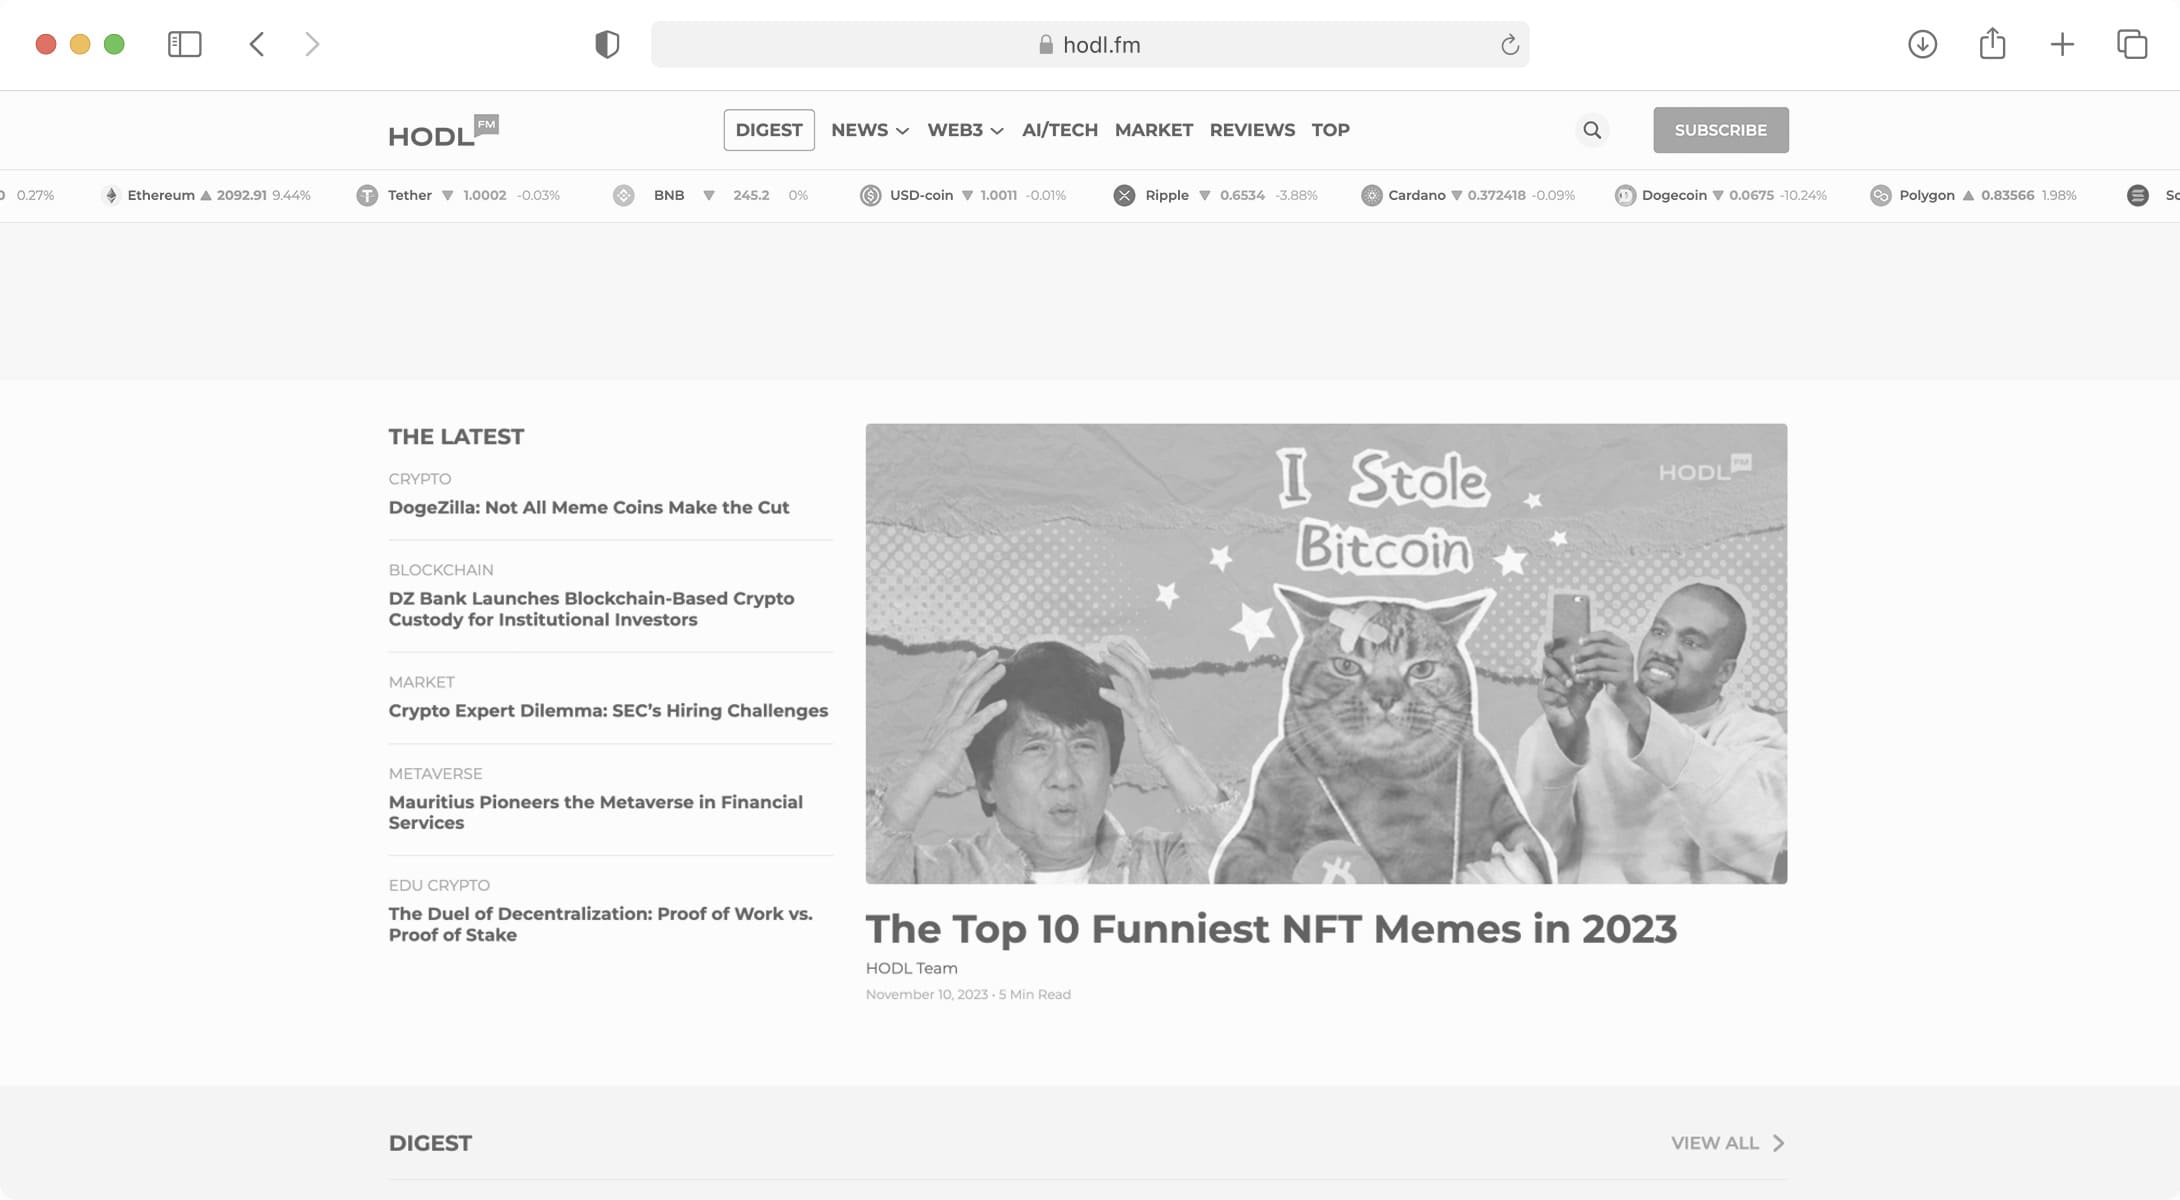
Task: Click the address bar lock icon
Action: pyautogui.click(x=1045, y=44)
